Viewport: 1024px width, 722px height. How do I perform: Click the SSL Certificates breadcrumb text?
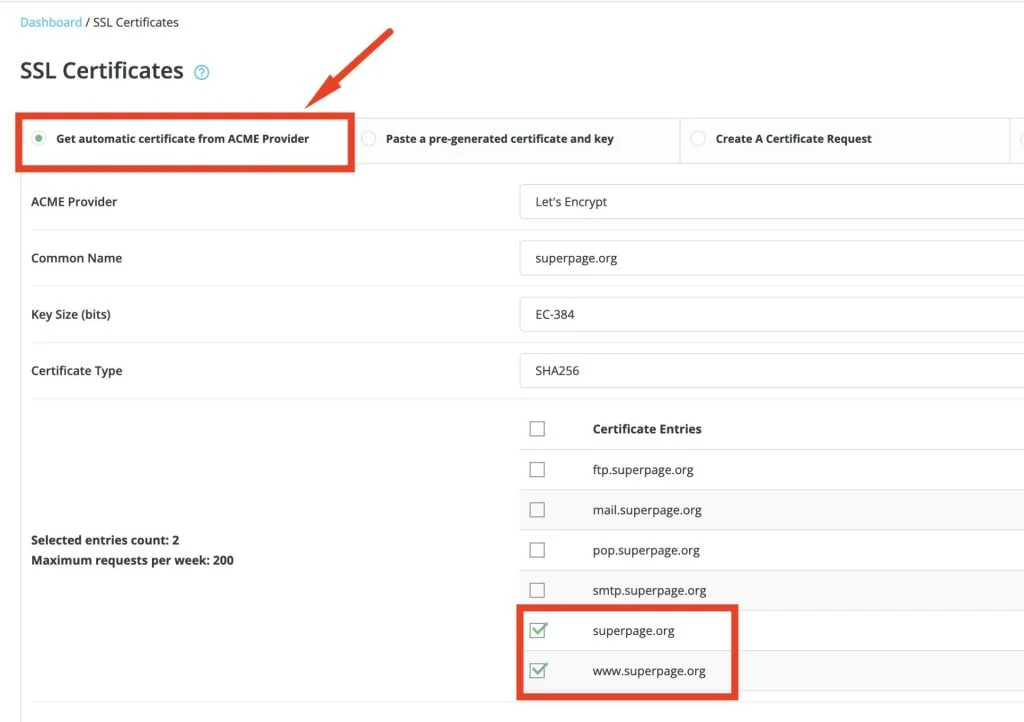click(x=136, y=22)
